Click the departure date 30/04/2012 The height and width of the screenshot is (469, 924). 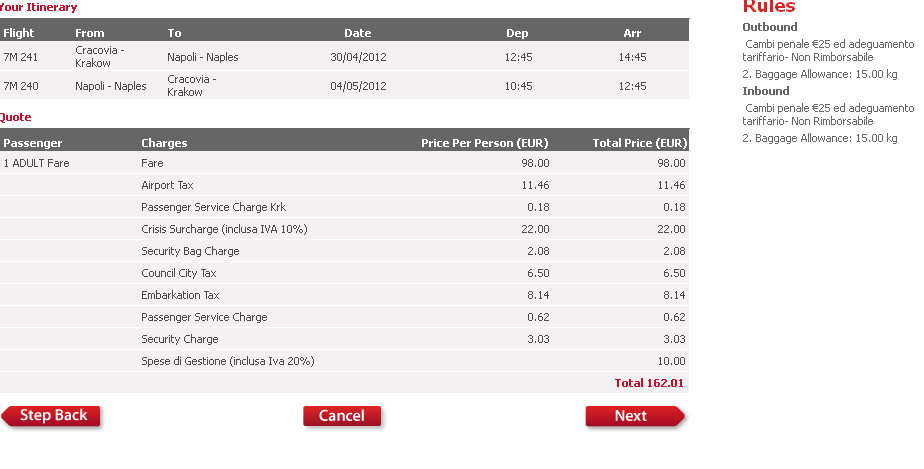[358, 57]
